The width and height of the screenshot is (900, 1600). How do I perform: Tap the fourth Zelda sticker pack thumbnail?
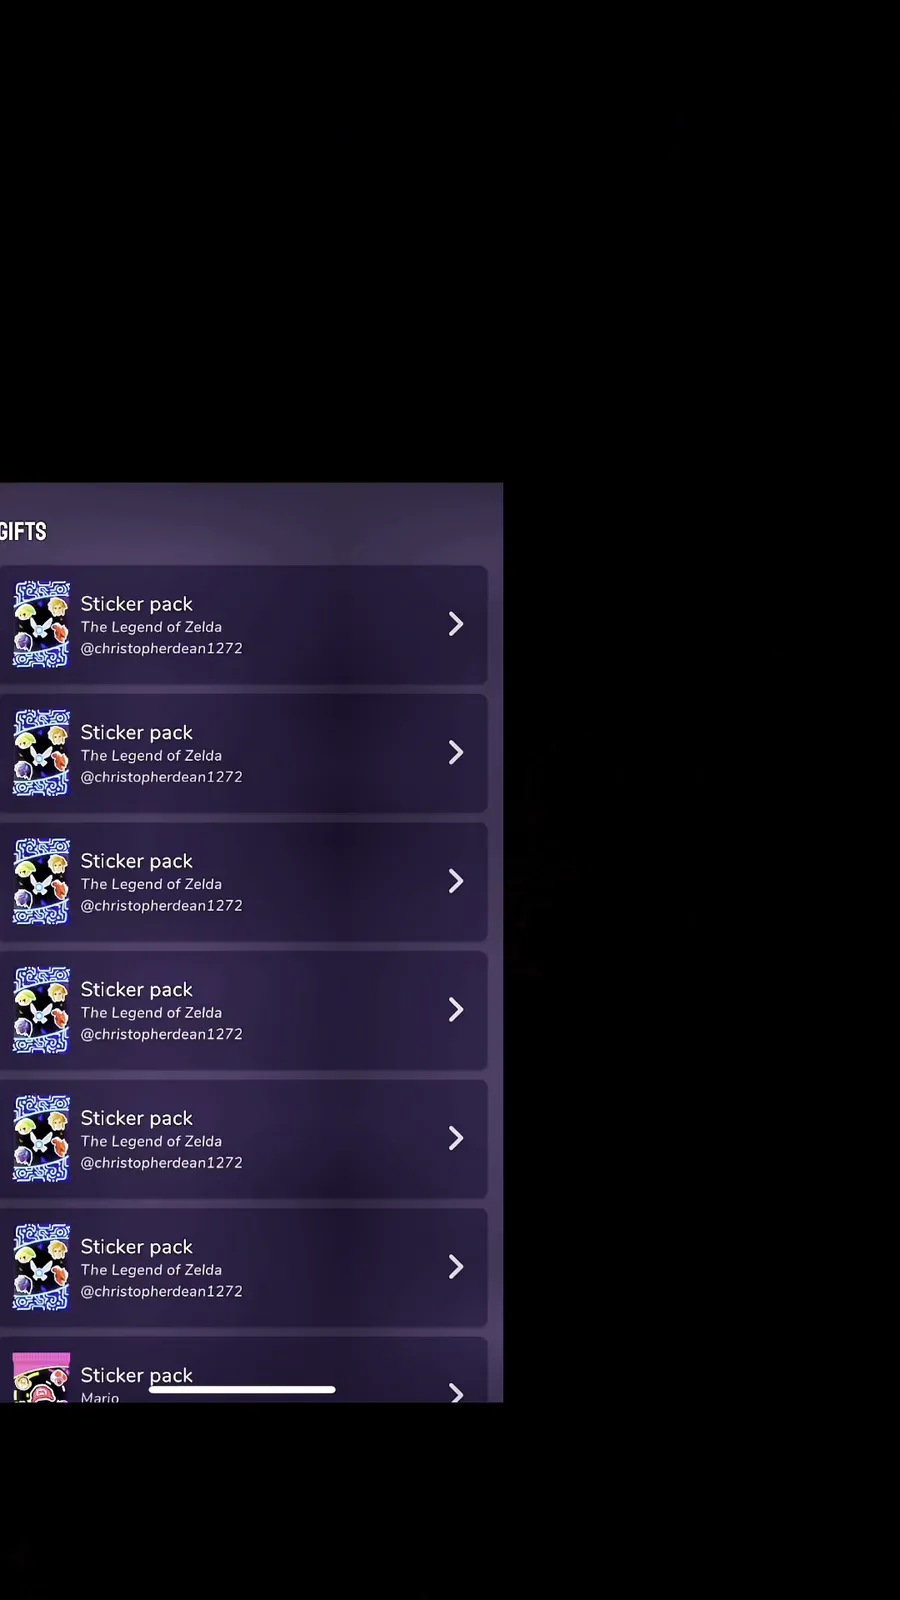tap(41, 1010)
